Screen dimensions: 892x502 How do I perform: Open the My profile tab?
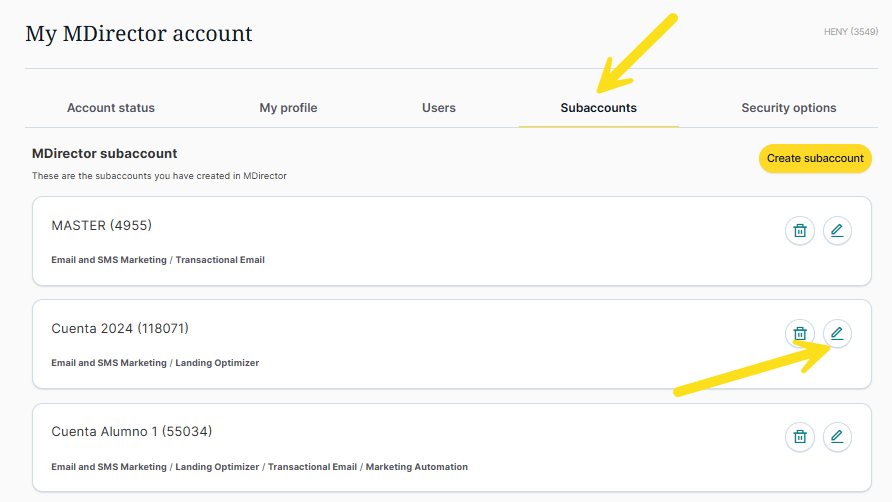(x=288, y=108)
